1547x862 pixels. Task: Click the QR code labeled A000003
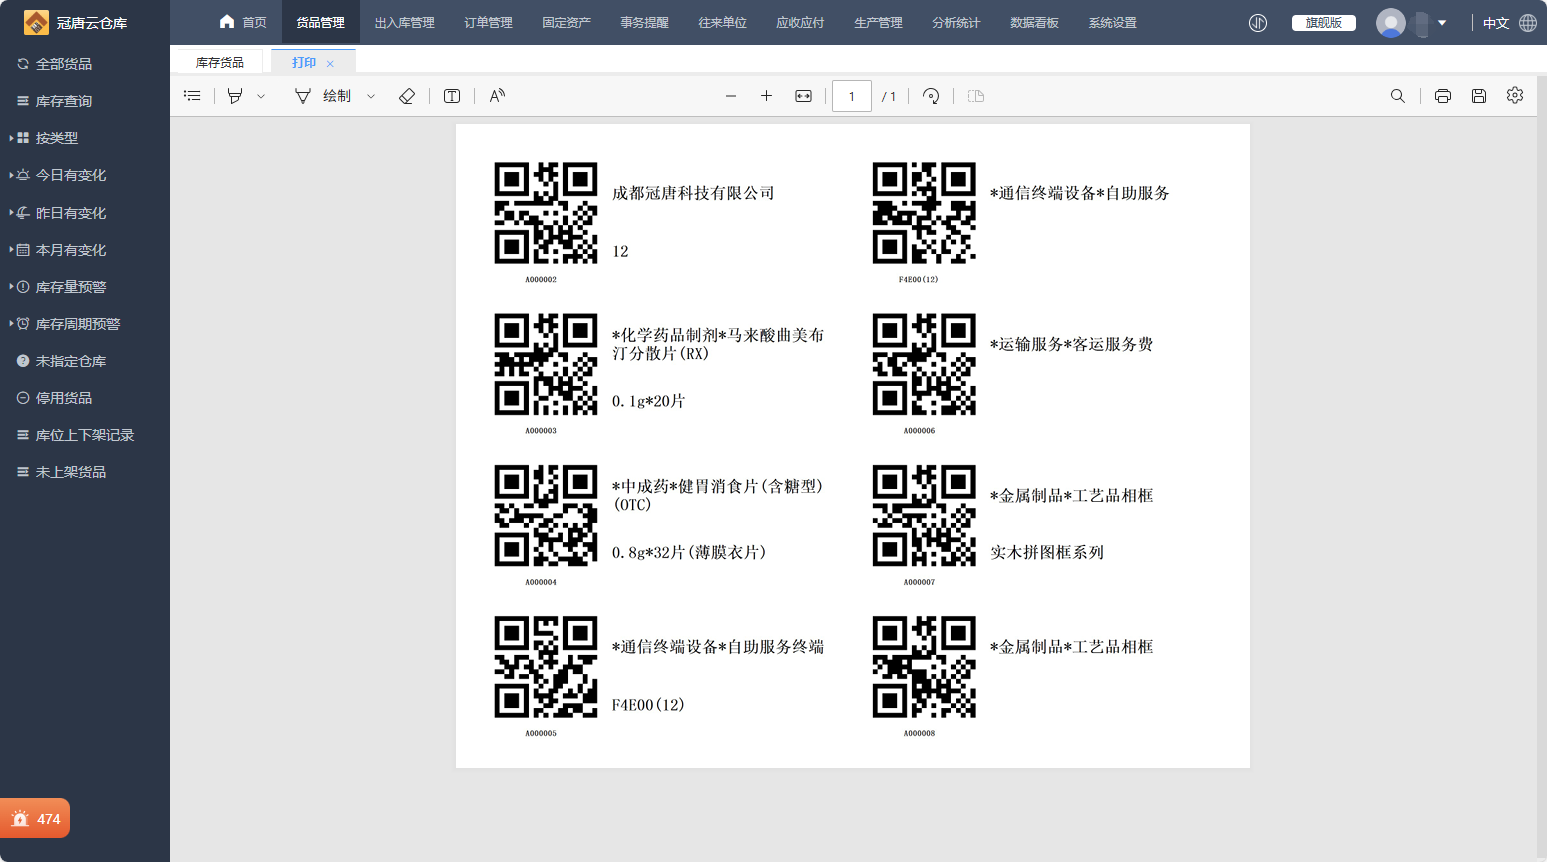[546, 364]
